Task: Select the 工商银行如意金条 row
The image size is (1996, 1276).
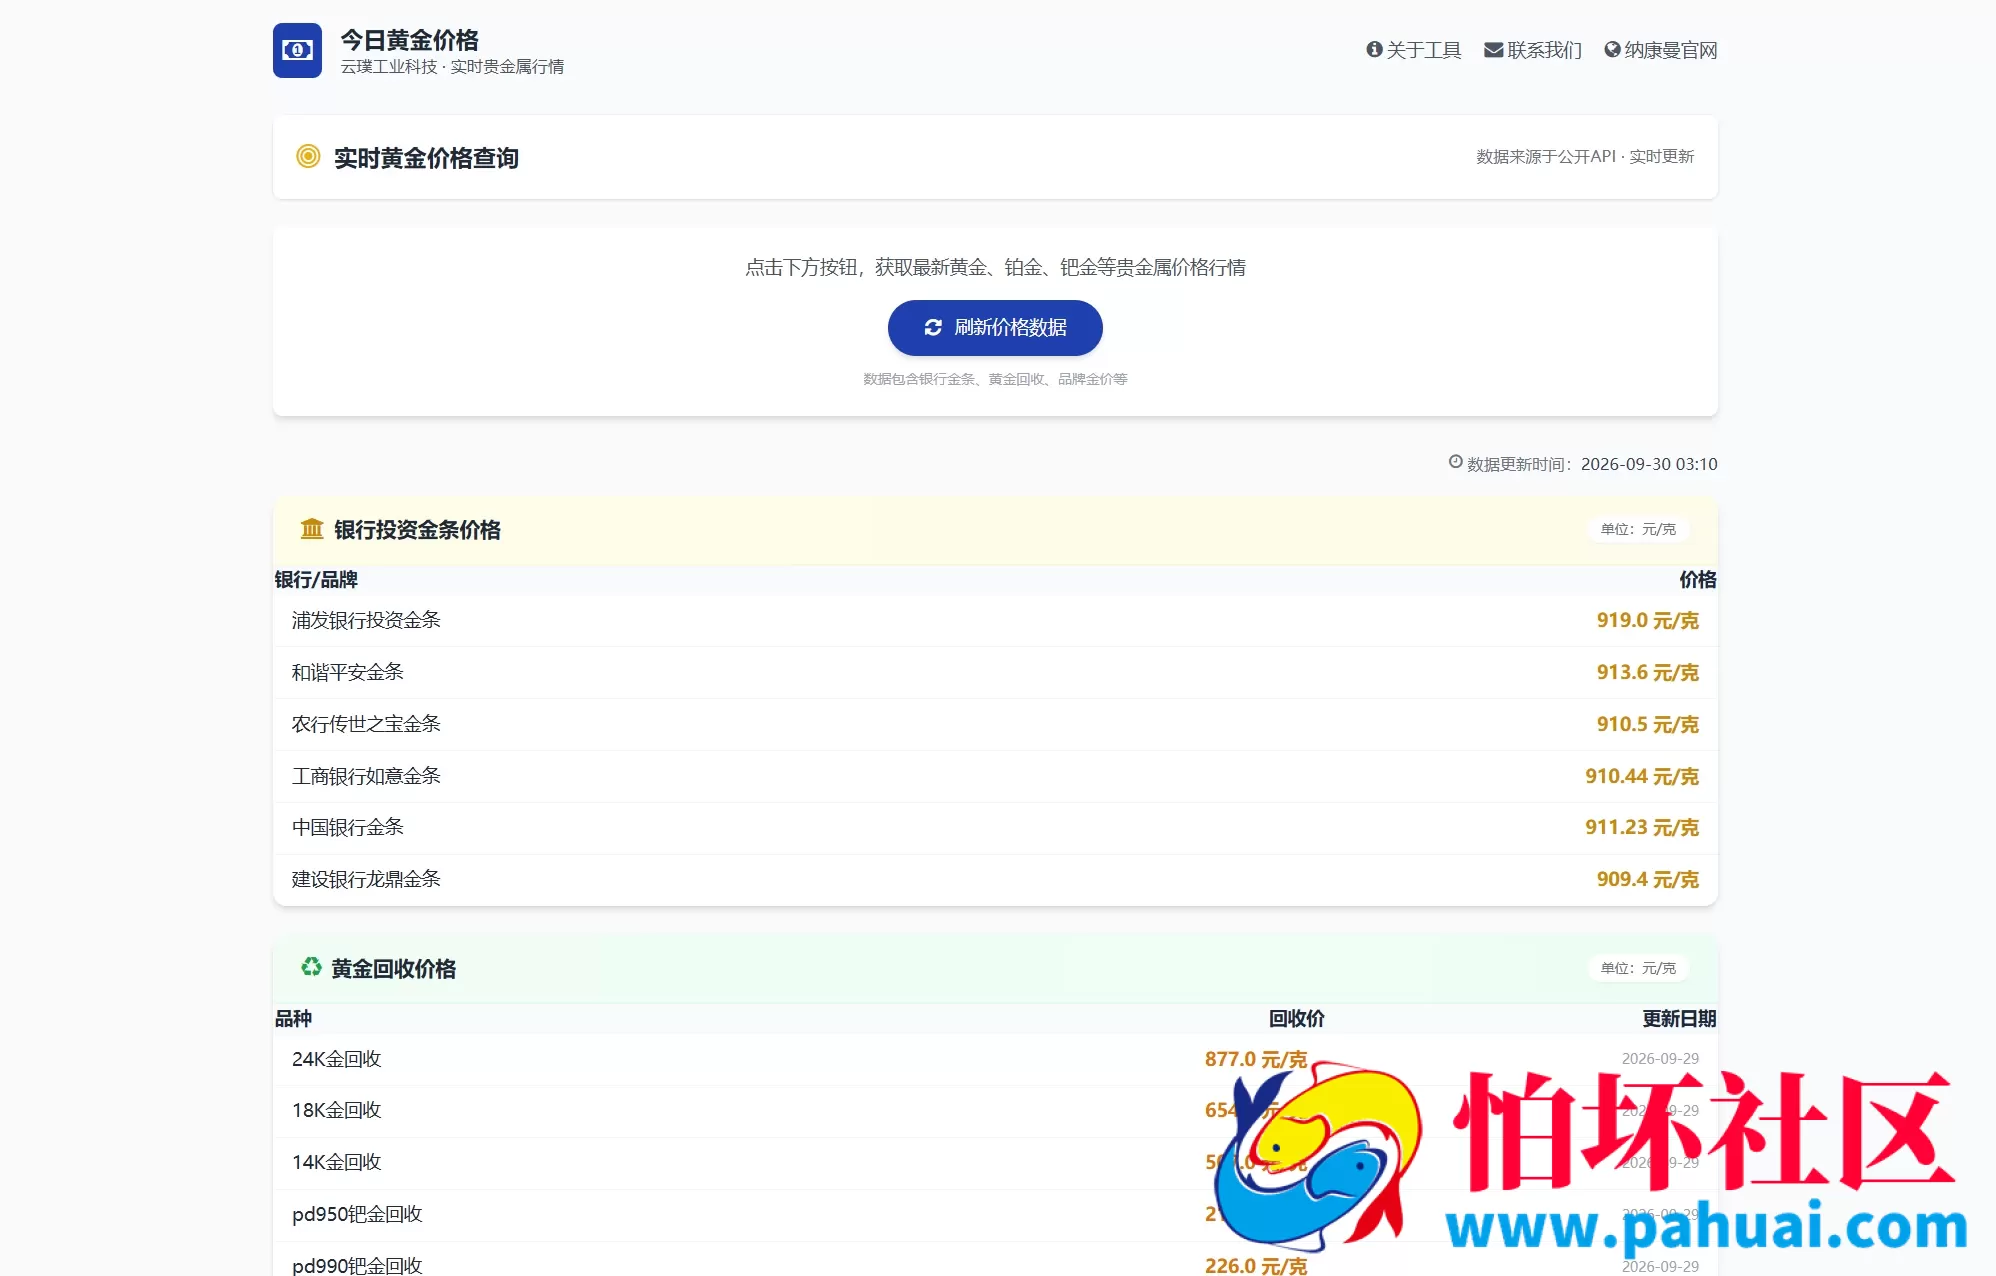Action: coord(995,777)
